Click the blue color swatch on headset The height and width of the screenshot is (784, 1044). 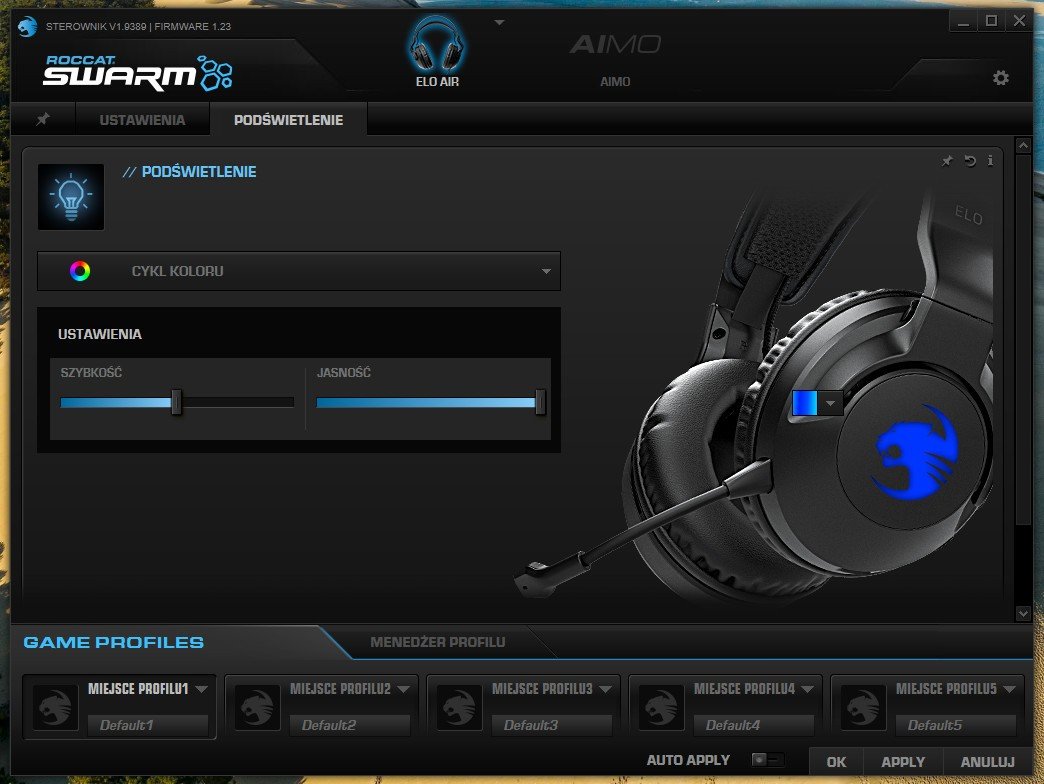805,403
